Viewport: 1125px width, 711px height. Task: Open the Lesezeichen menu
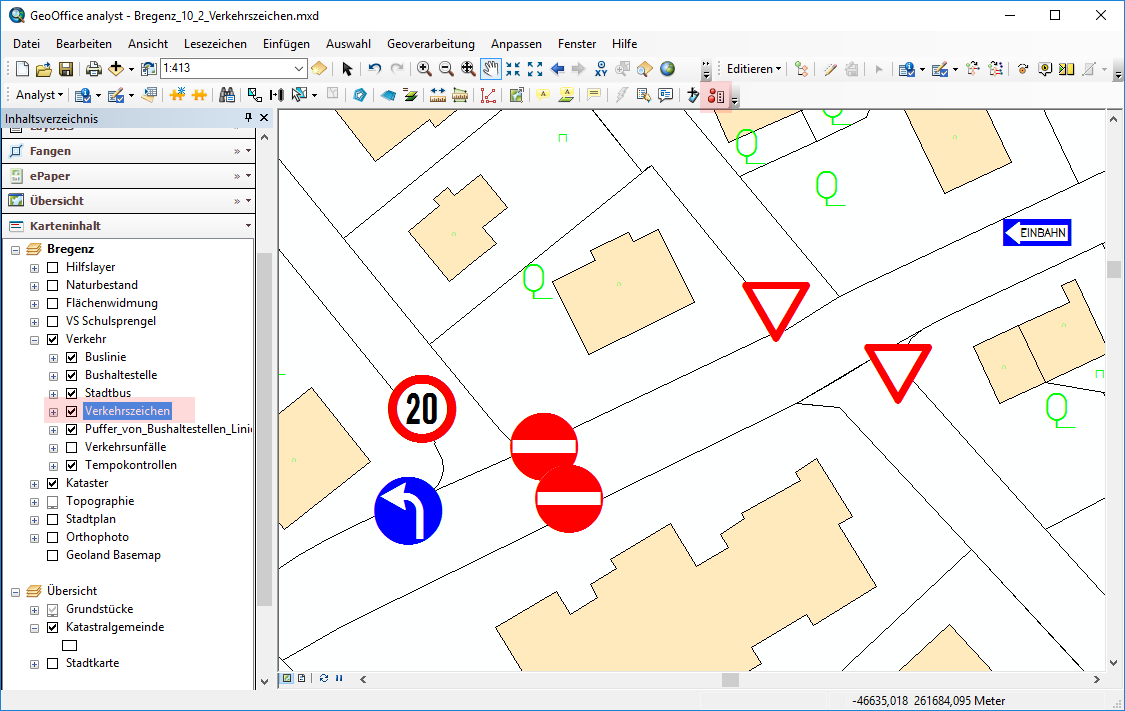click(x=215, y=44)
